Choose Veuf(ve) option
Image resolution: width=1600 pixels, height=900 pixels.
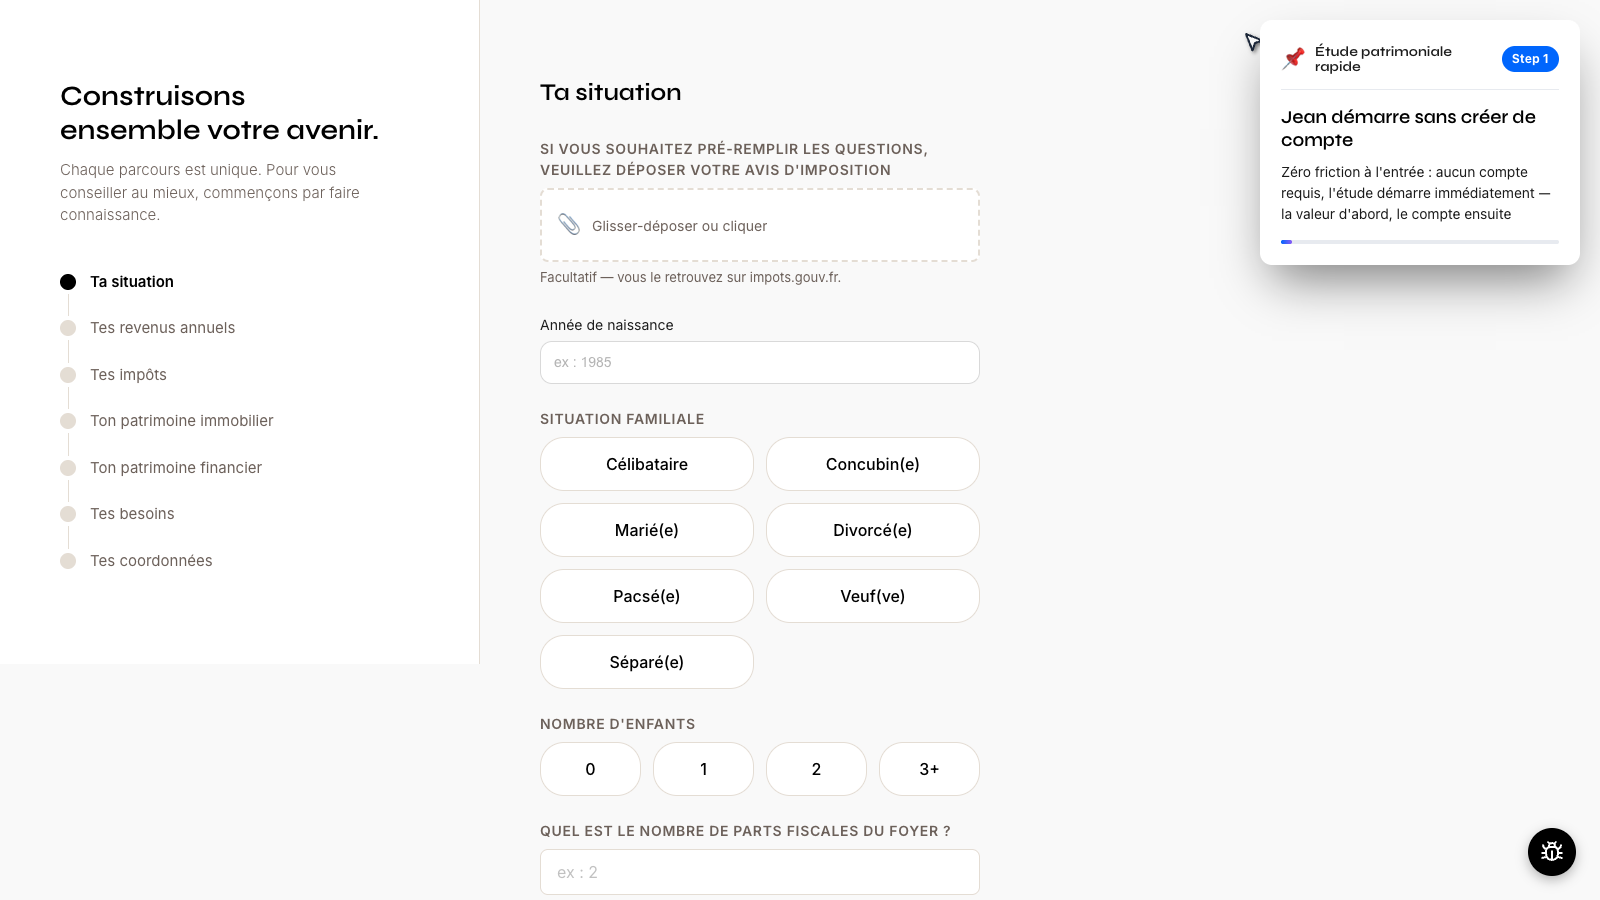tap(872, 596)
